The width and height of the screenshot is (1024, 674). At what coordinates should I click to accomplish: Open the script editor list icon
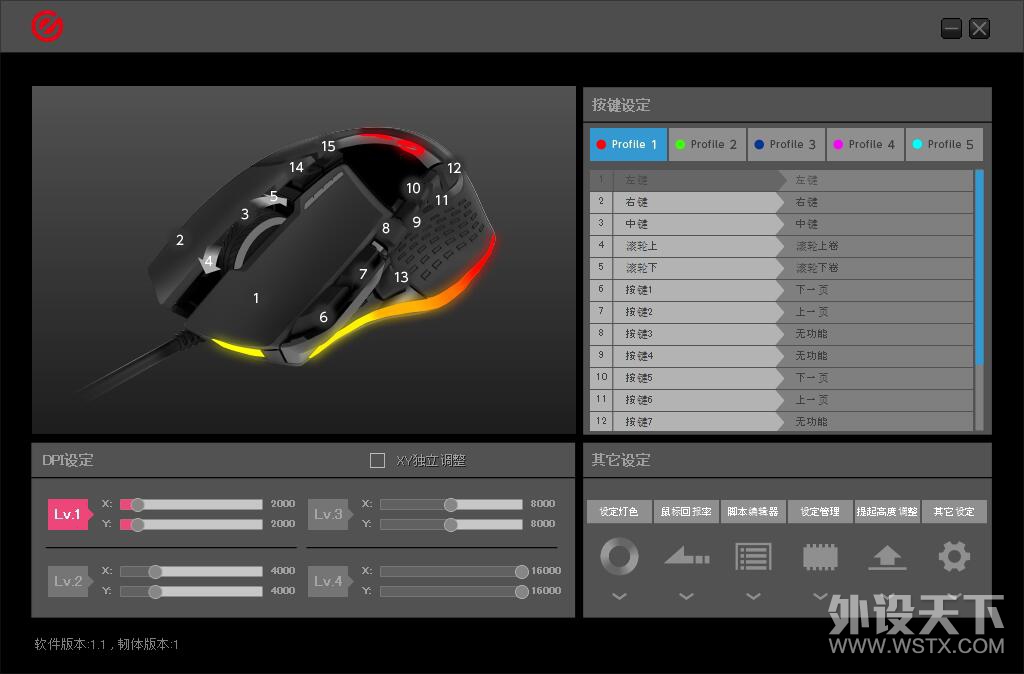pos(754,556)
